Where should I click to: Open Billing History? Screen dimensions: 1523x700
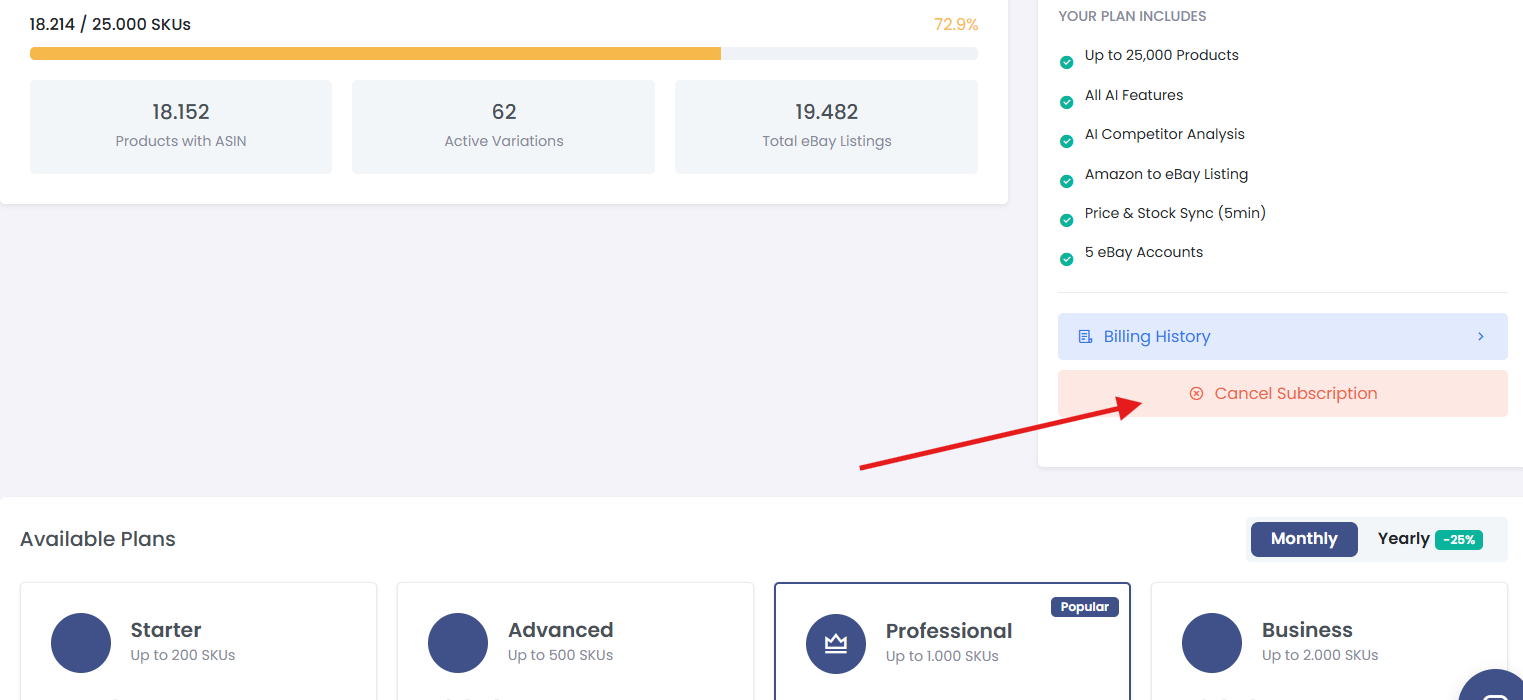point(1282,336)
